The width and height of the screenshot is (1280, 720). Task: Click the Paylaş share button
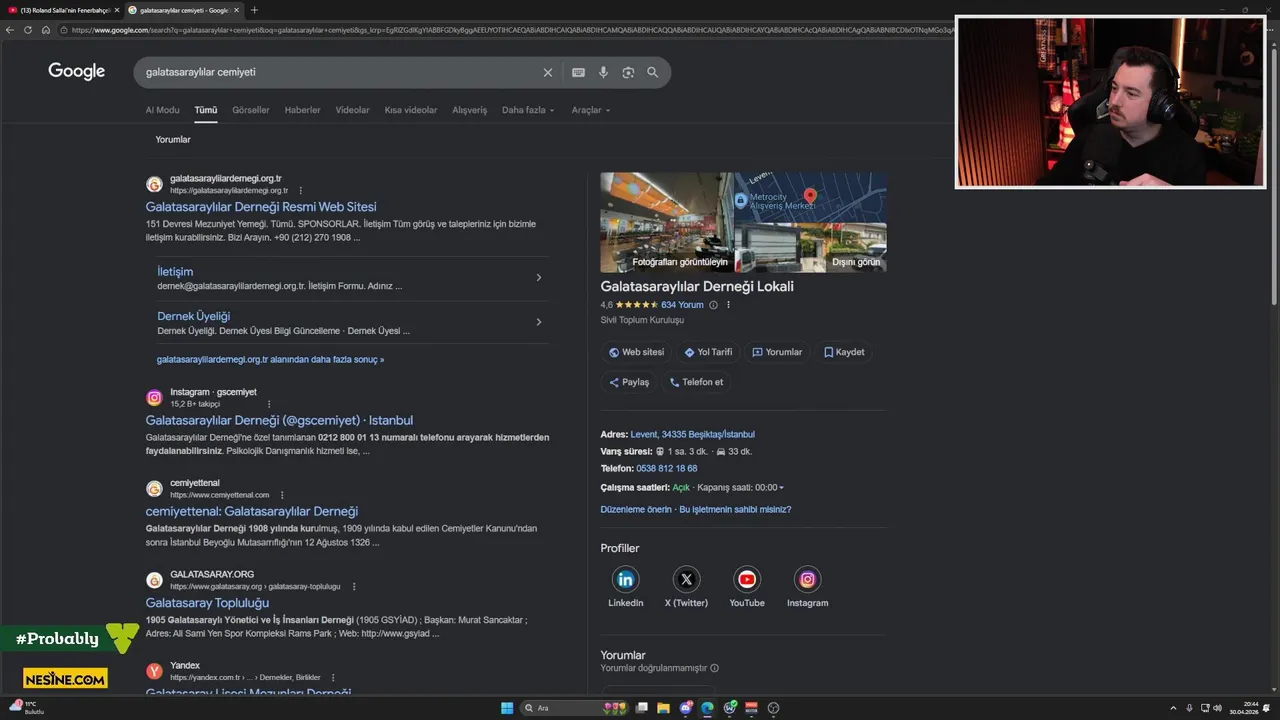coord(629,382)
